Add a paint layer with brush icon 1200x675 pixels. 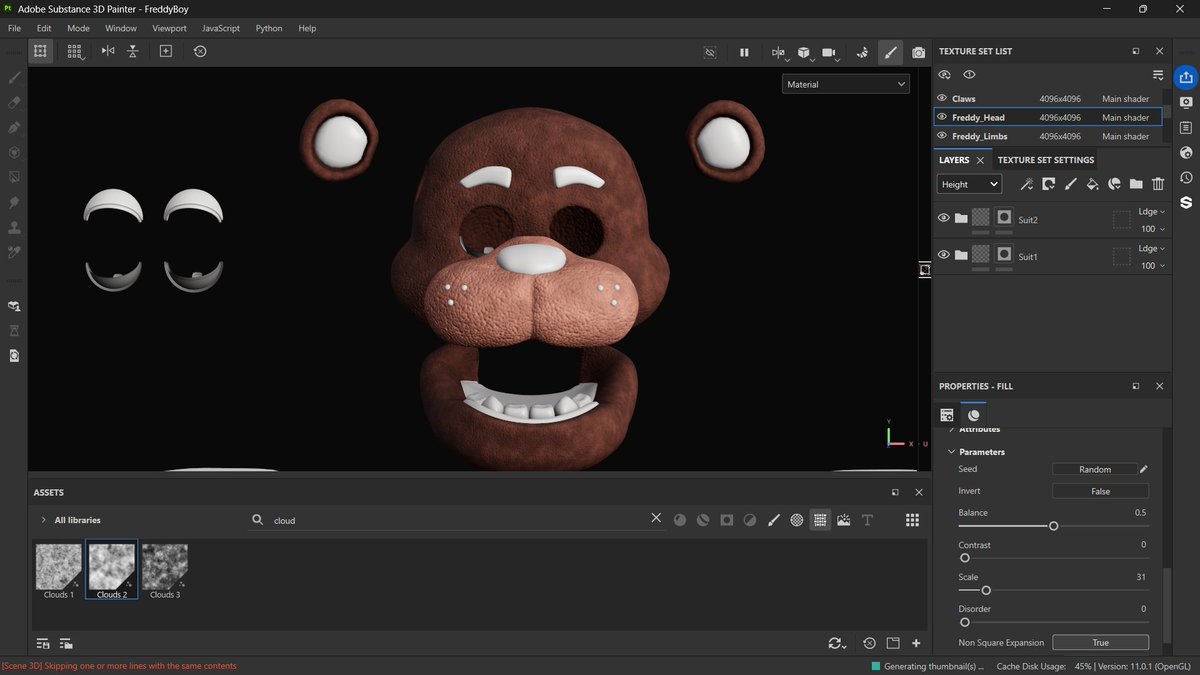pos(1070,184)
